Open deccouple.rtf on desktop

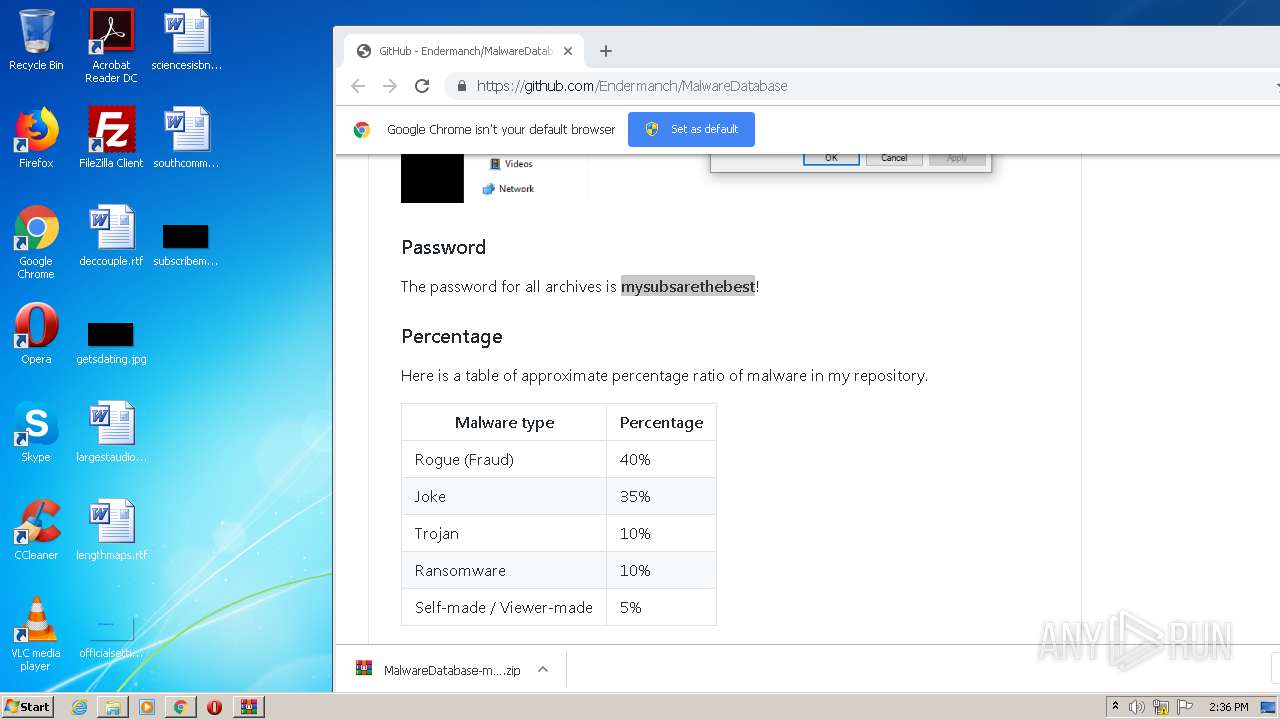[x=111, y=236]
